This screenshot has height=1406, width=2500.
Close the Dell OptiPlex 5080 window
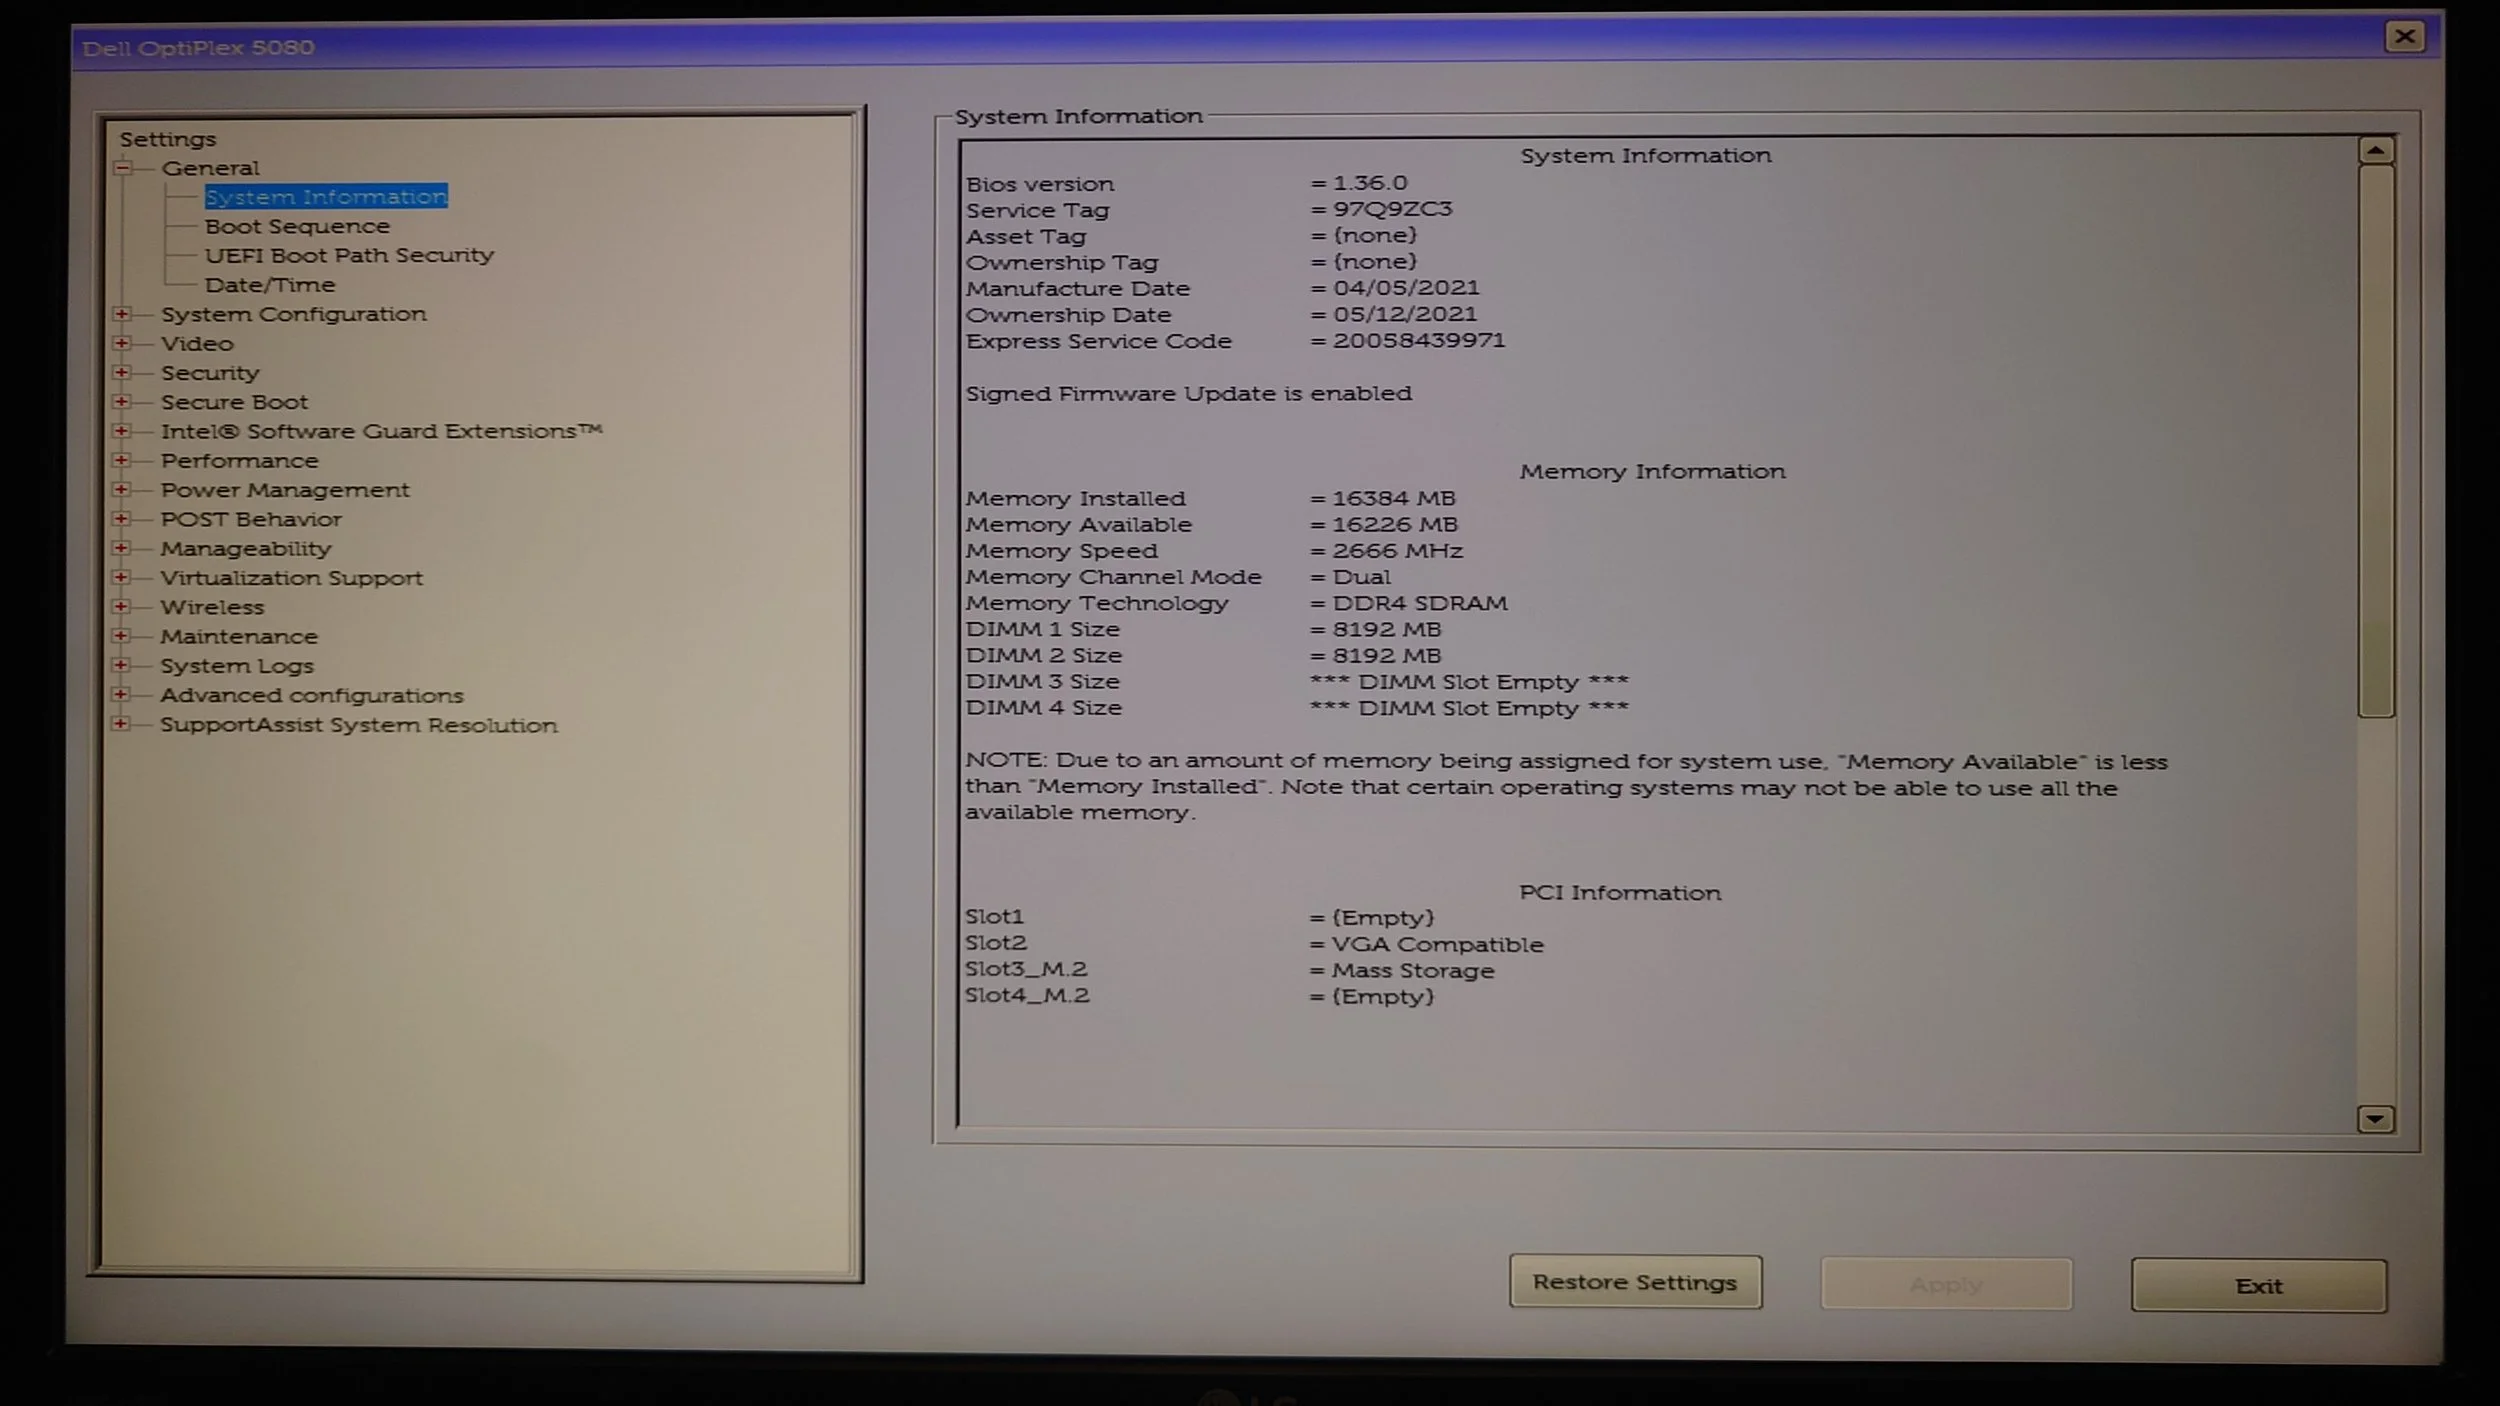pos(2405,37)
